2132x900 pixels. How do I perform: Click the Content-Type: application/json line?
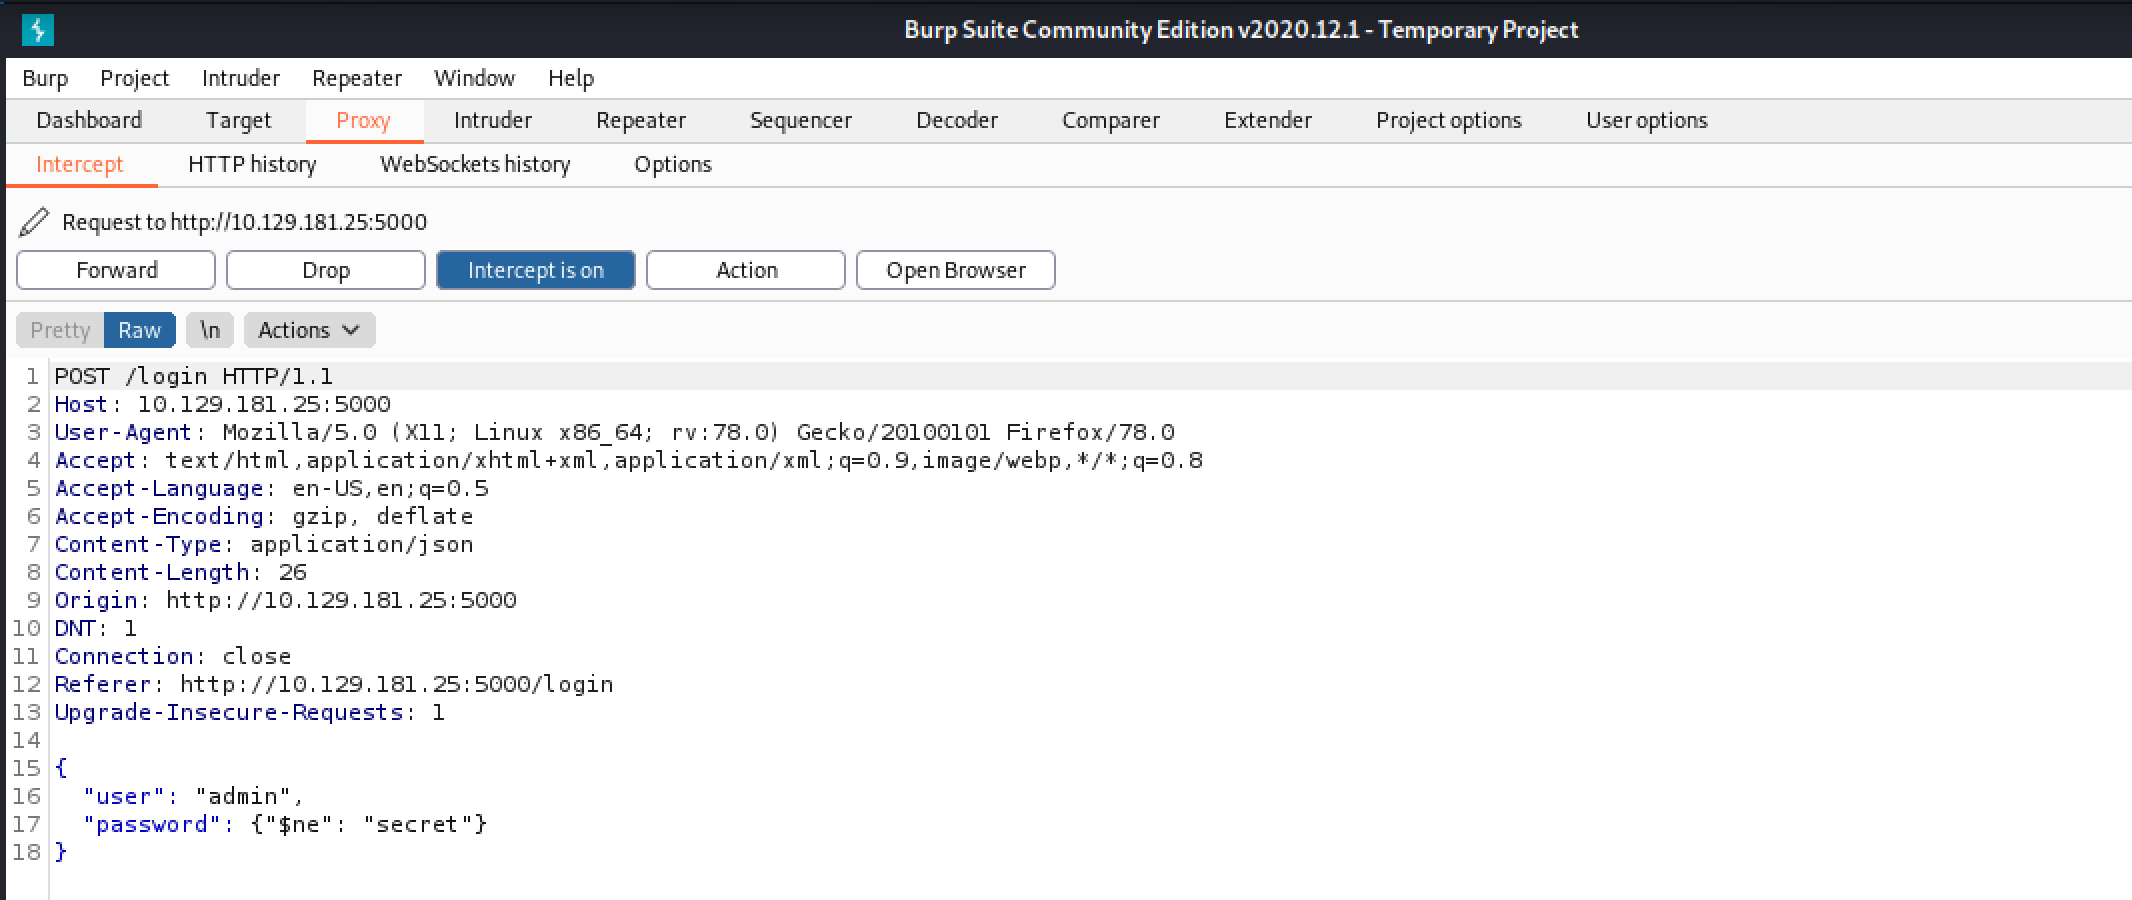pos(264,544)
